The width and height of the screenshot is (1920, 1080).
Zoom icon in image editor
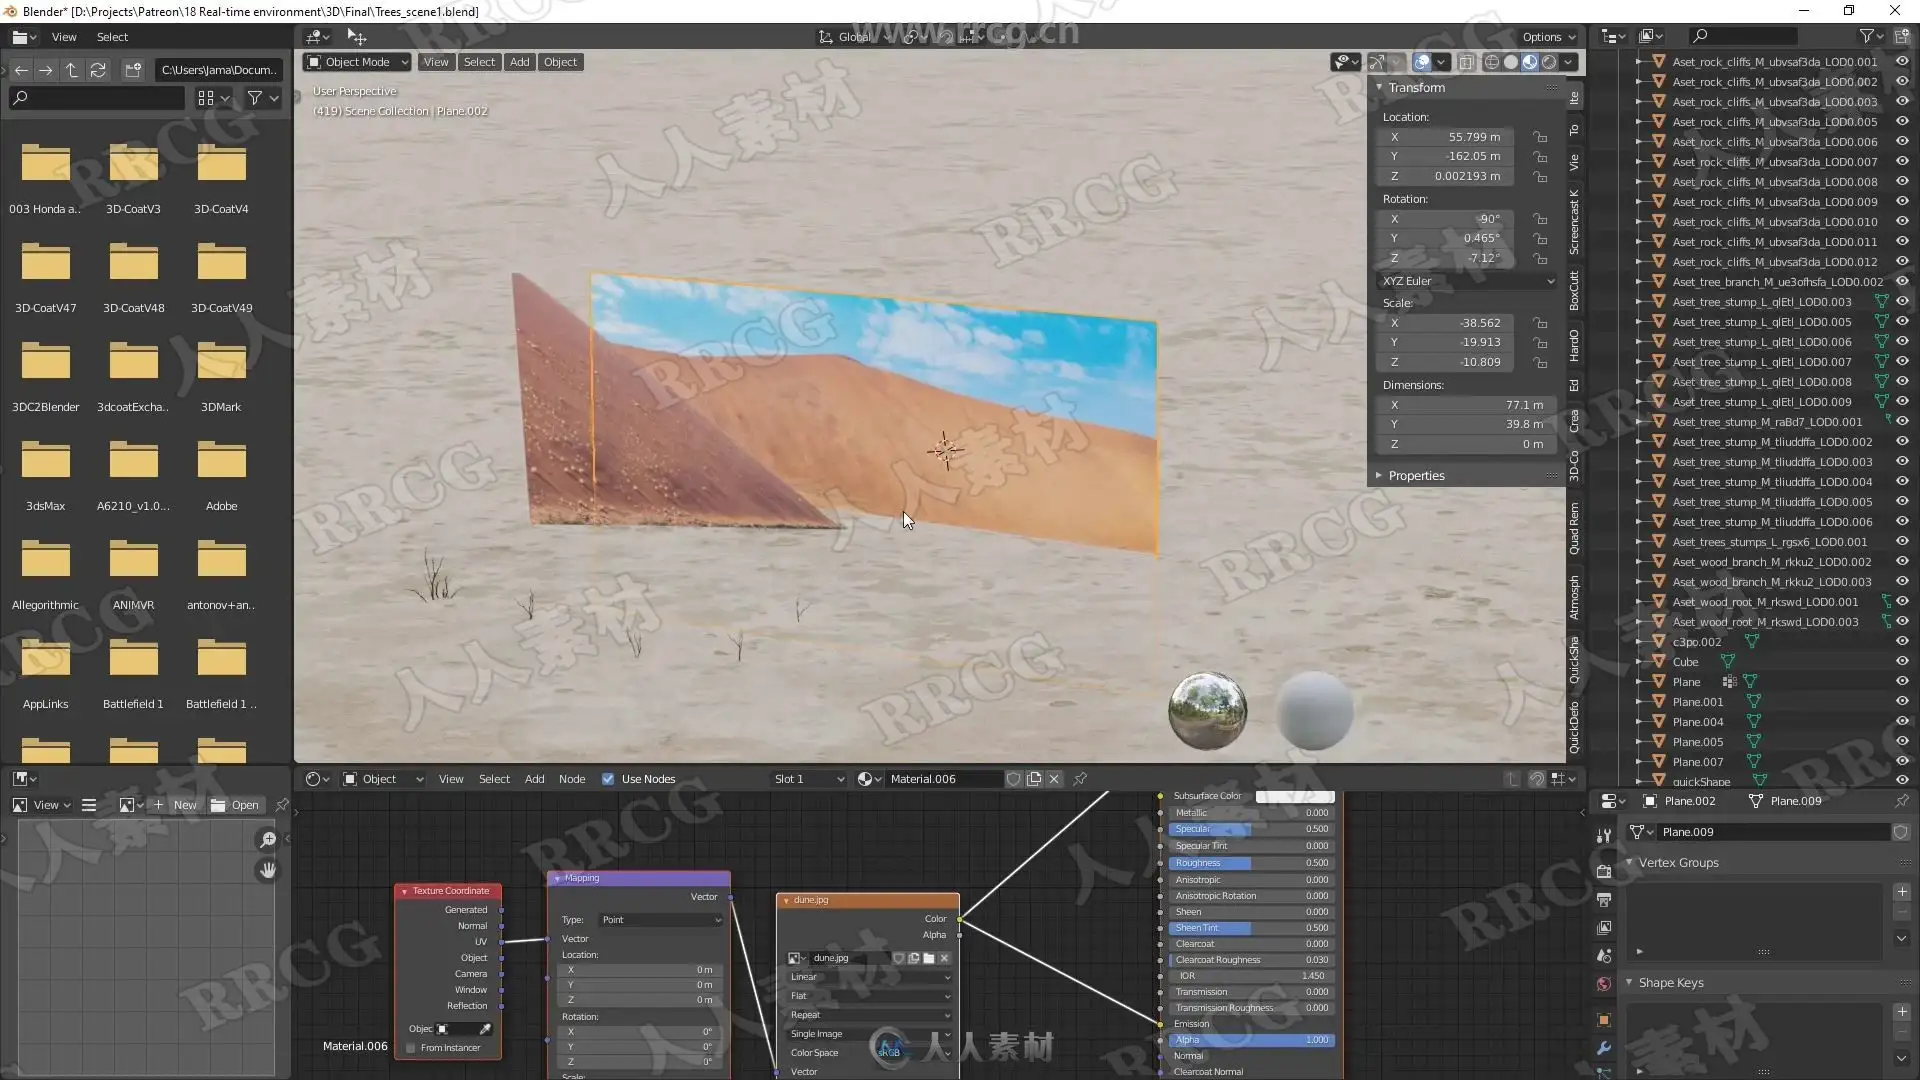[267, 840]
